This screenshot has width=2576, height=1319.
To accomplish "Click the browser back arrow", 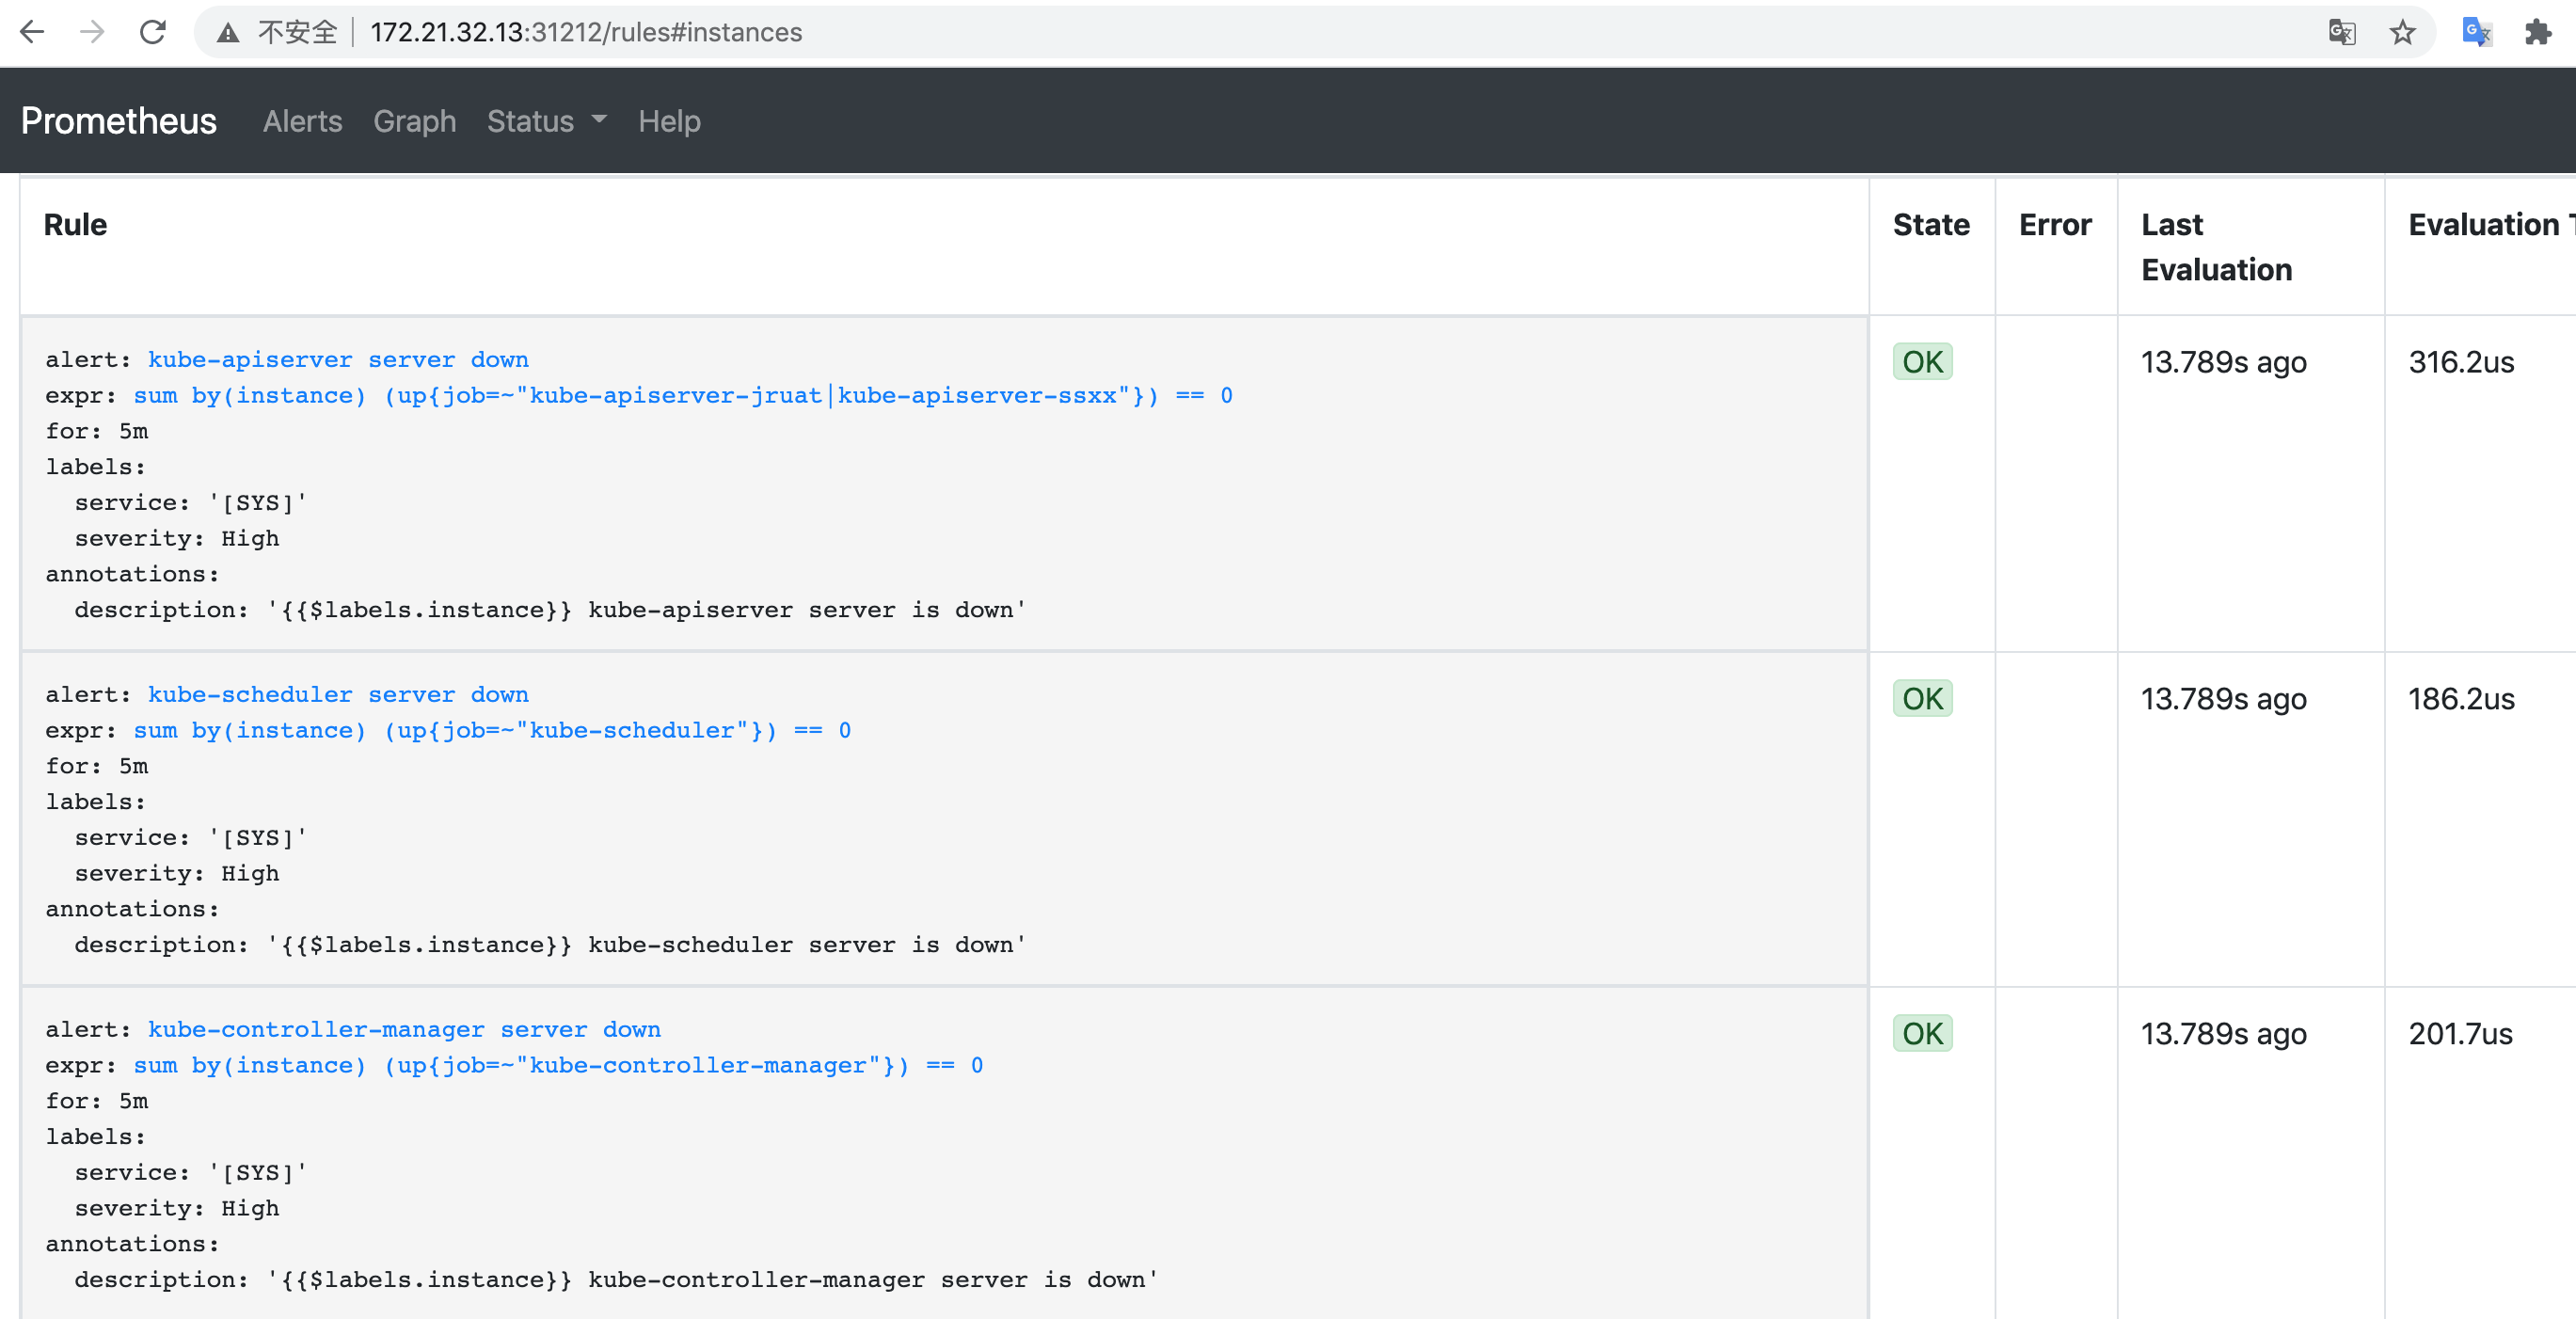I will tap(32, 31).
